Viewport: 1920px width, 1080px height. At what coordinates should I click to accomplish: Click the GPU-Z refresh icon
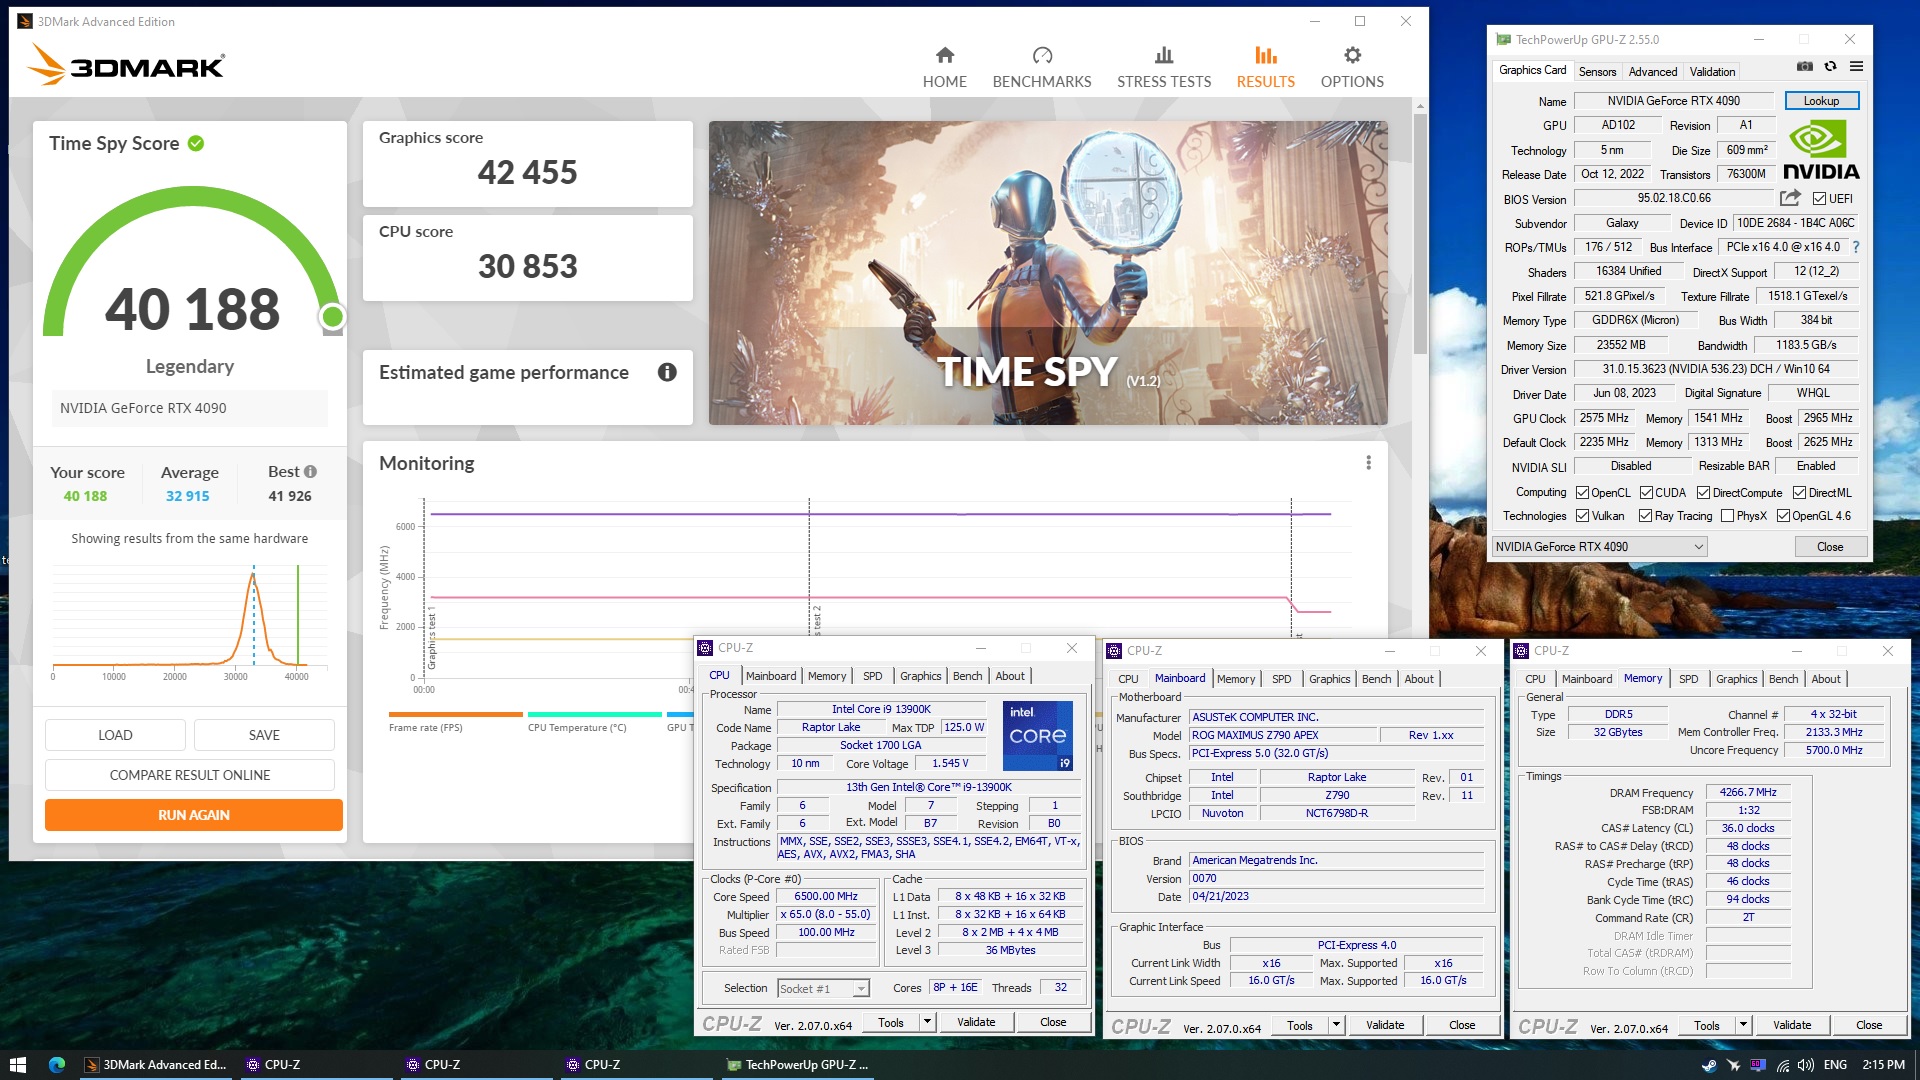click(1830, 67)
